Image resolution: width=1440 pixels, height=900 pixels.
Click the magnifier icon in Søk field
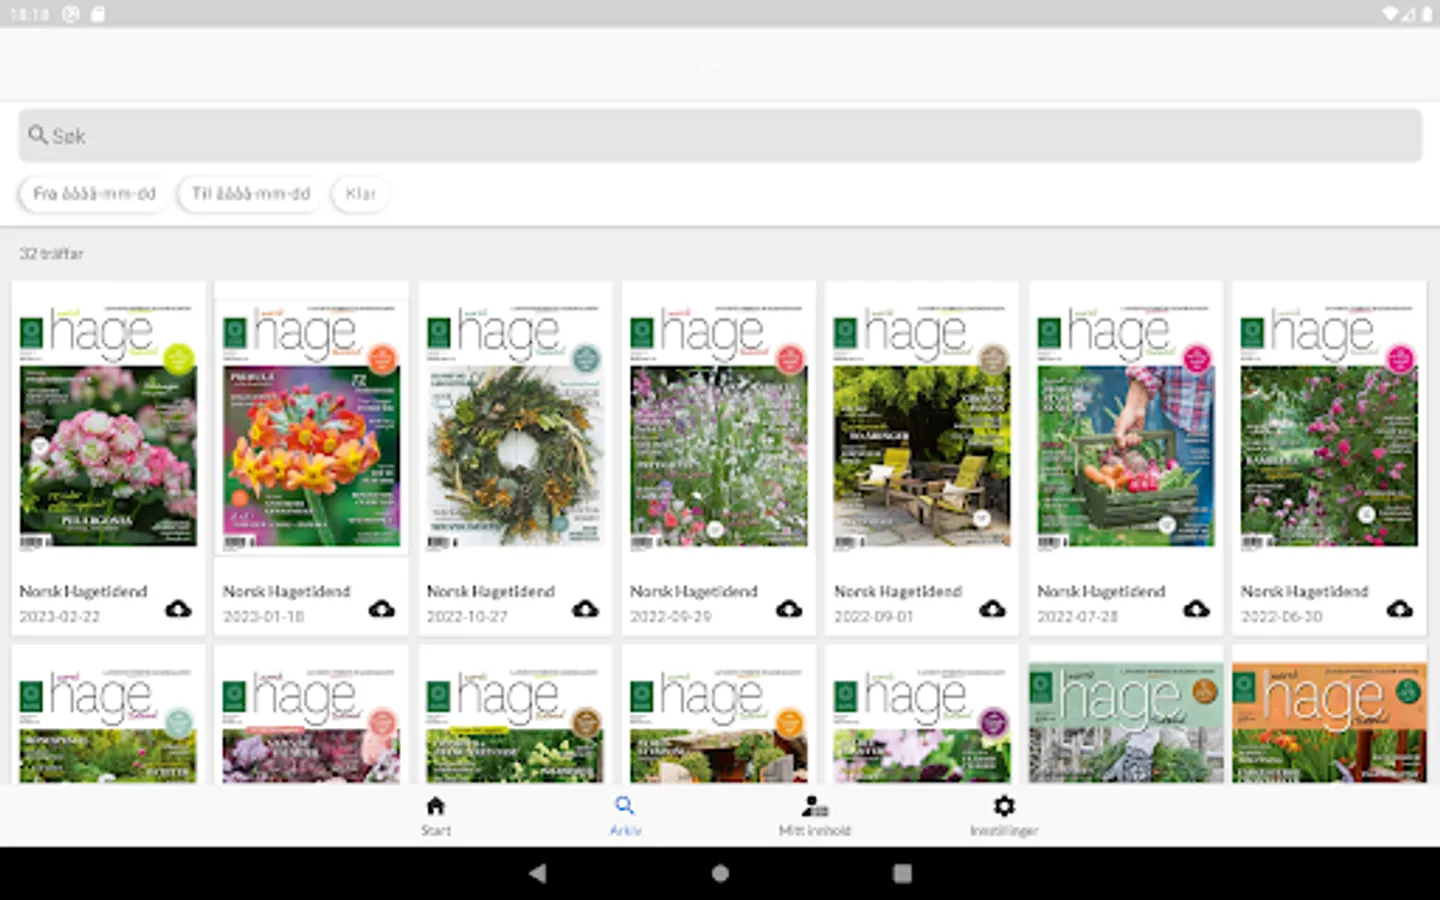(x=38, y=134)
